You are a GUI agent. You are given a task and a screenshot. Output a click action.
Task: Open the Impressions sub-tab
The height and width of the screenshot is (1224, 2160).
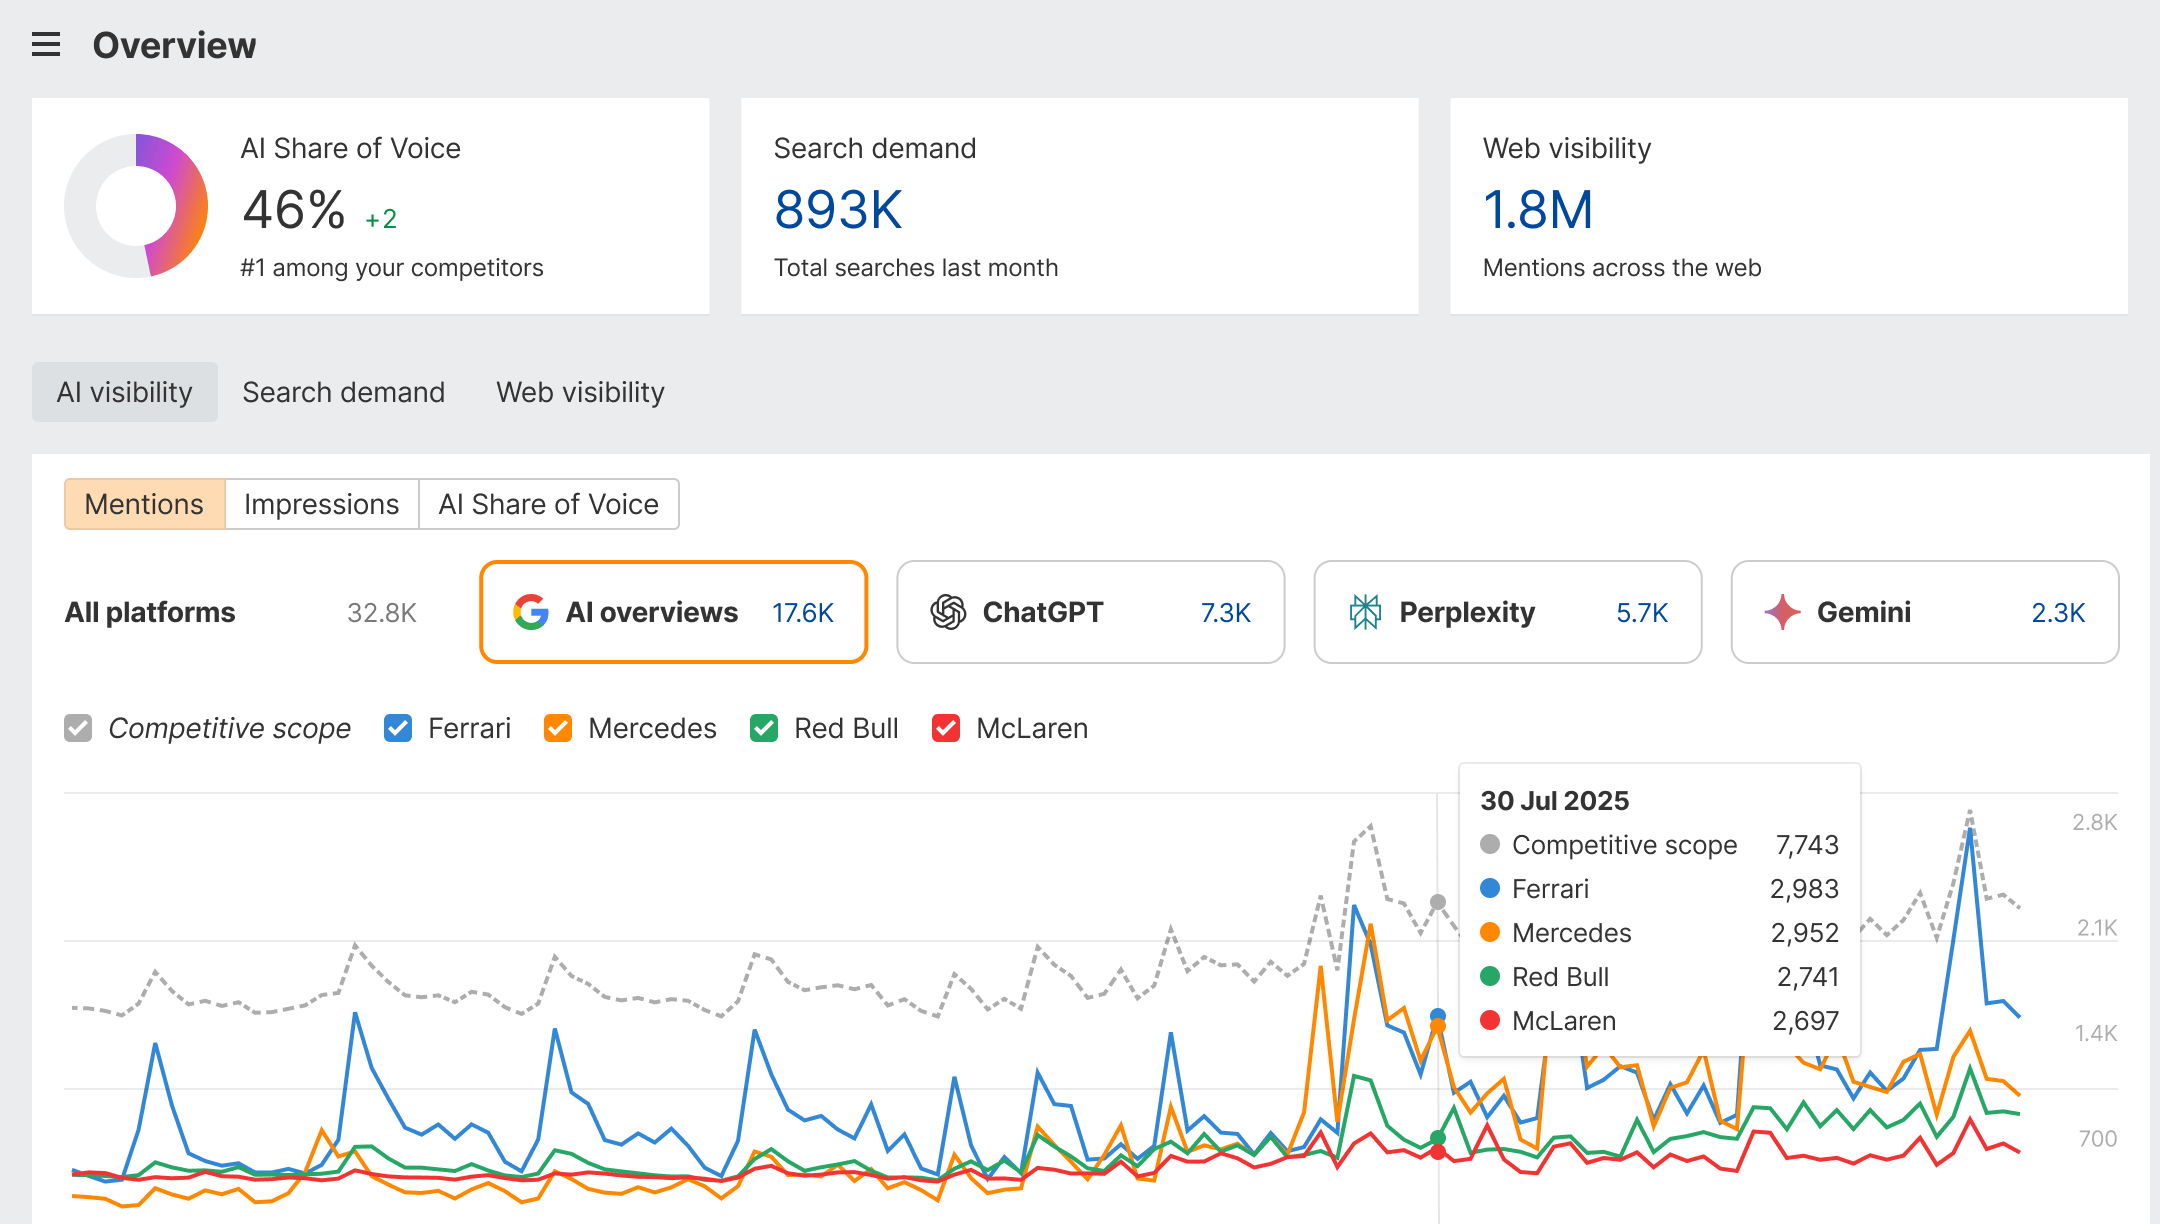(322, 504)
